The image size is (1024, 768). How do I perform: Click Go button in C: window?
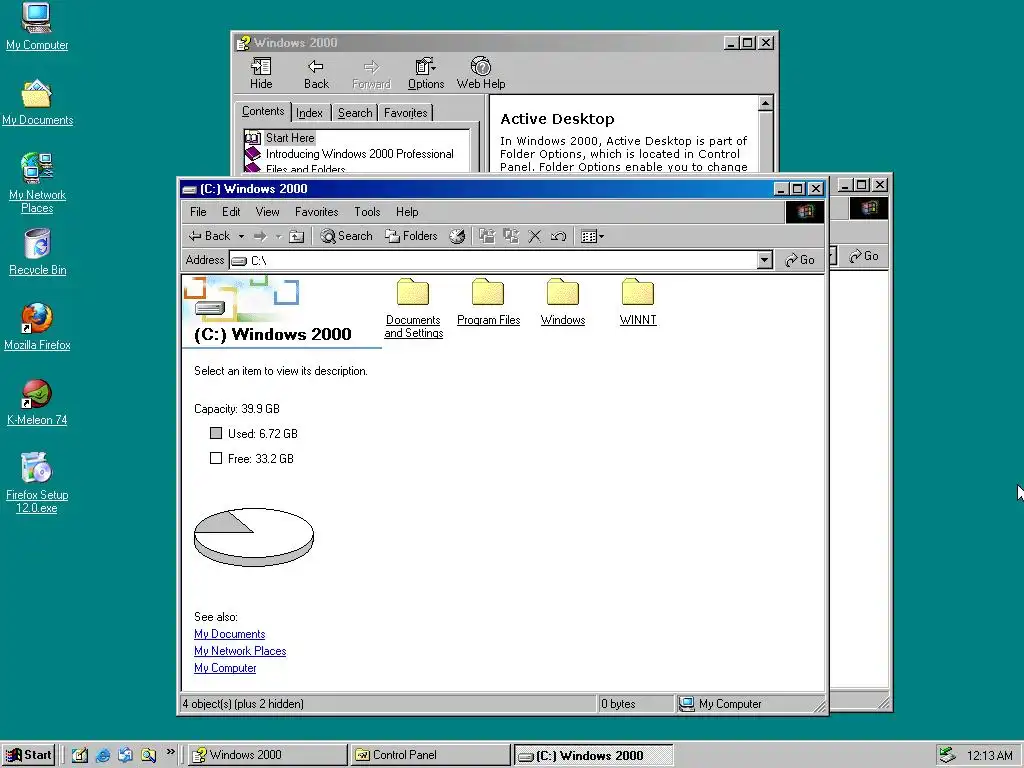click(x=800, y=260)
